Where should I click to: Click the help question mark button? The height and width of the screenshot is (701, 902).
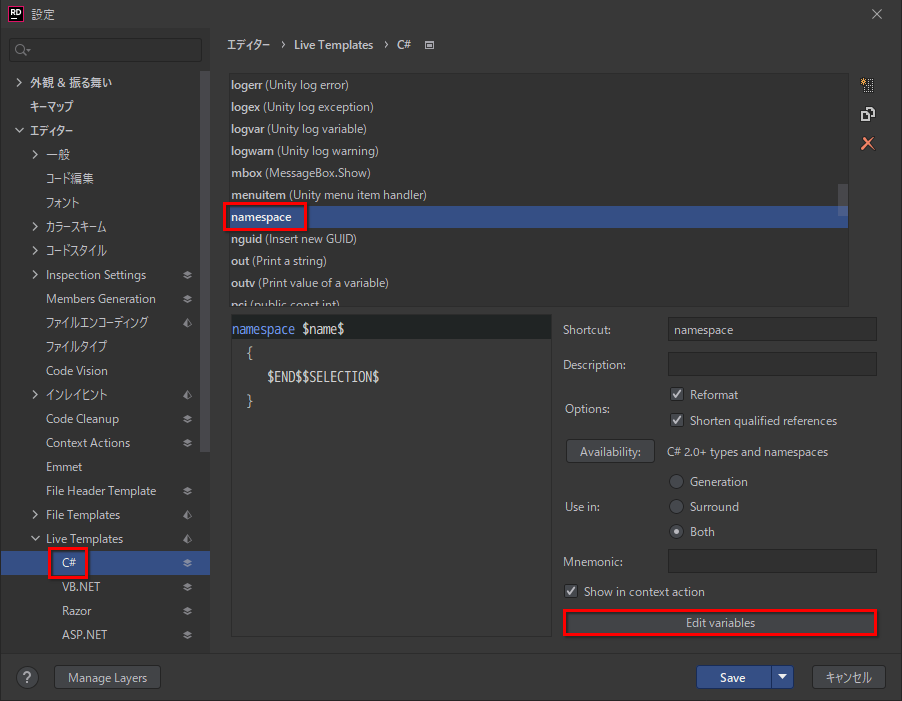point(27,677)
